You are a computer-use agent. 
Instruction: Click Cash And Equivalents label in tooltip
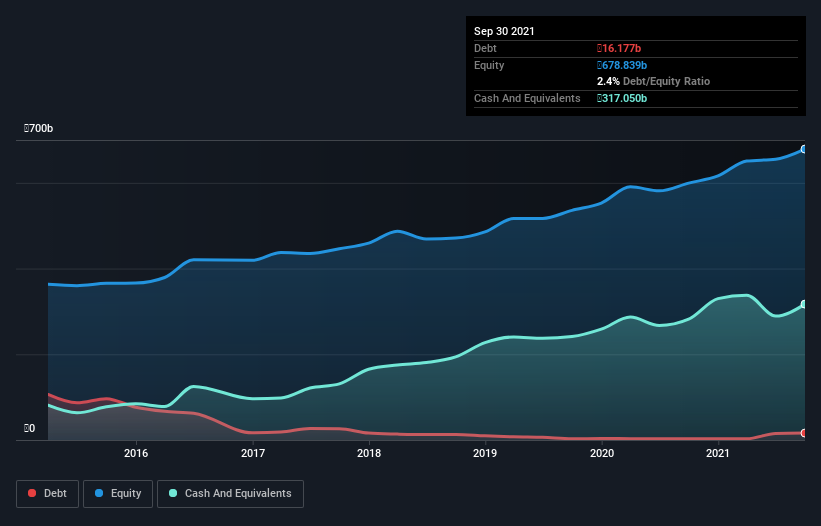point(527,98)
